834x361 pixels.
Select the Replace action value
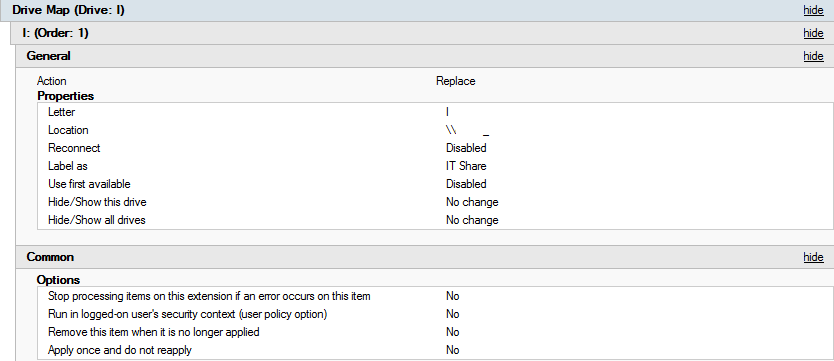pyautogui.click(x=456, y=81)
